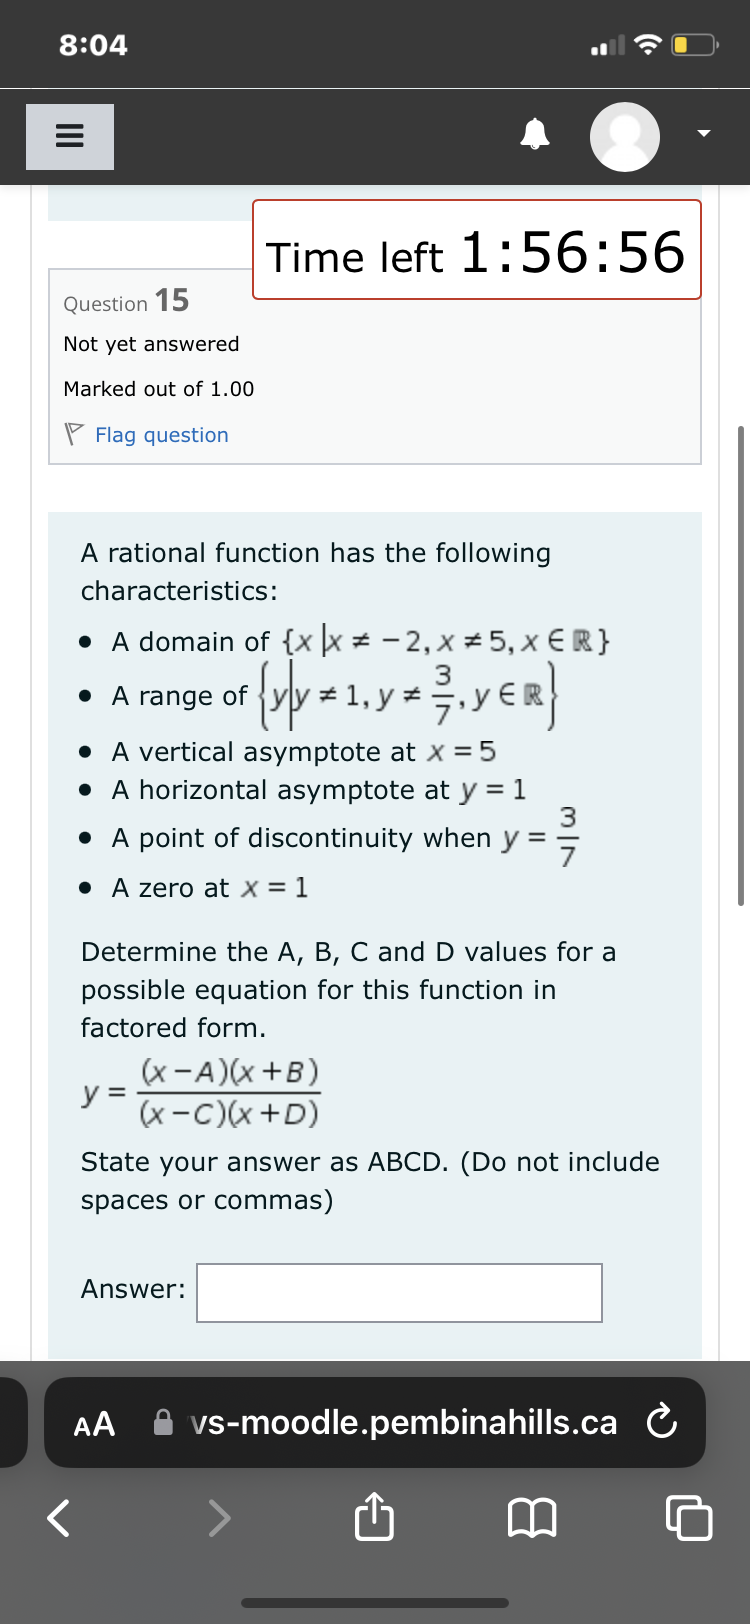Tap the Time left 1:56:56 timer
The image size is (750, 1624).
pyautogui.click(x=476, y=249)
